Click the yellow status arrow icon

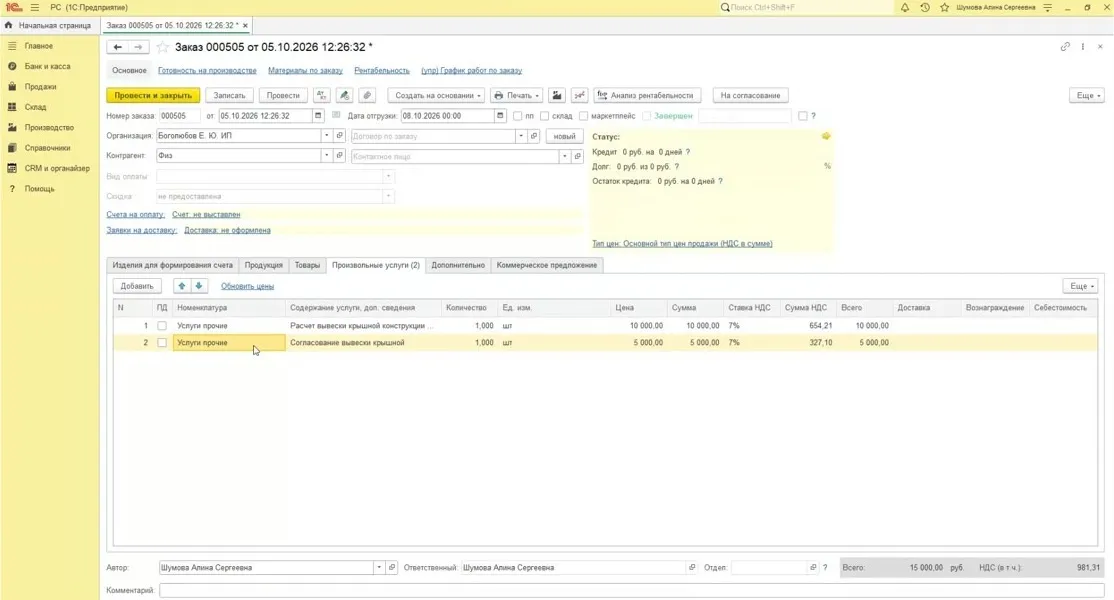click(826, 136)
